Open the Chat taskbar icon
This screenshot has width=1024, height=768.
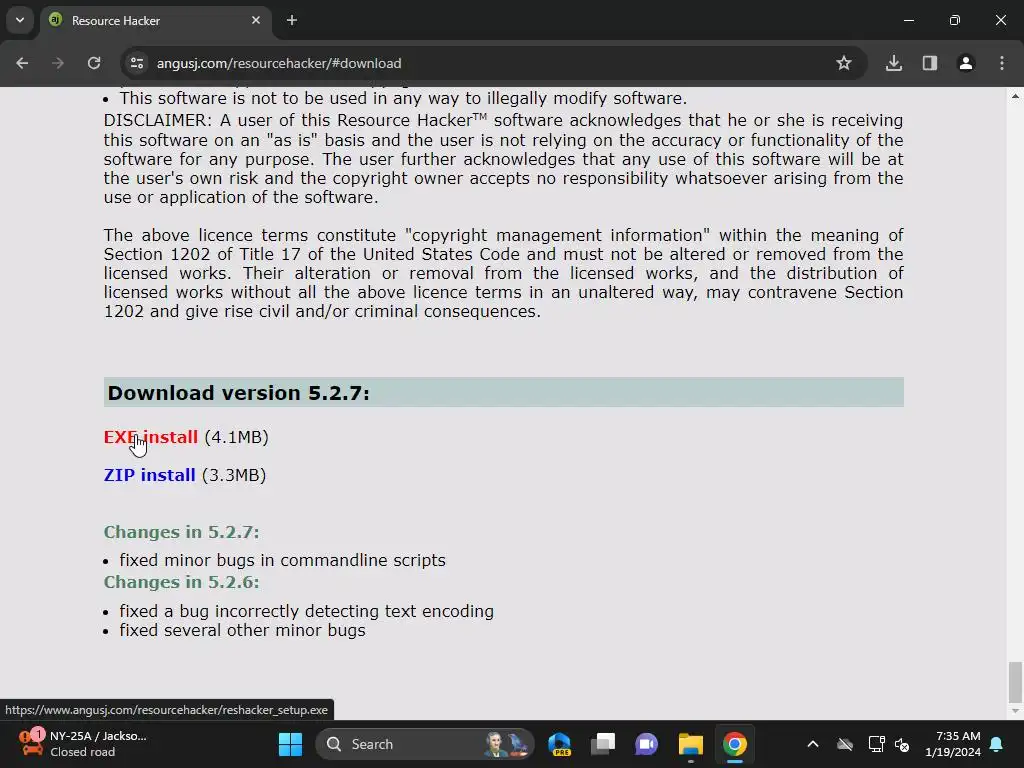(x=647, y=744)
